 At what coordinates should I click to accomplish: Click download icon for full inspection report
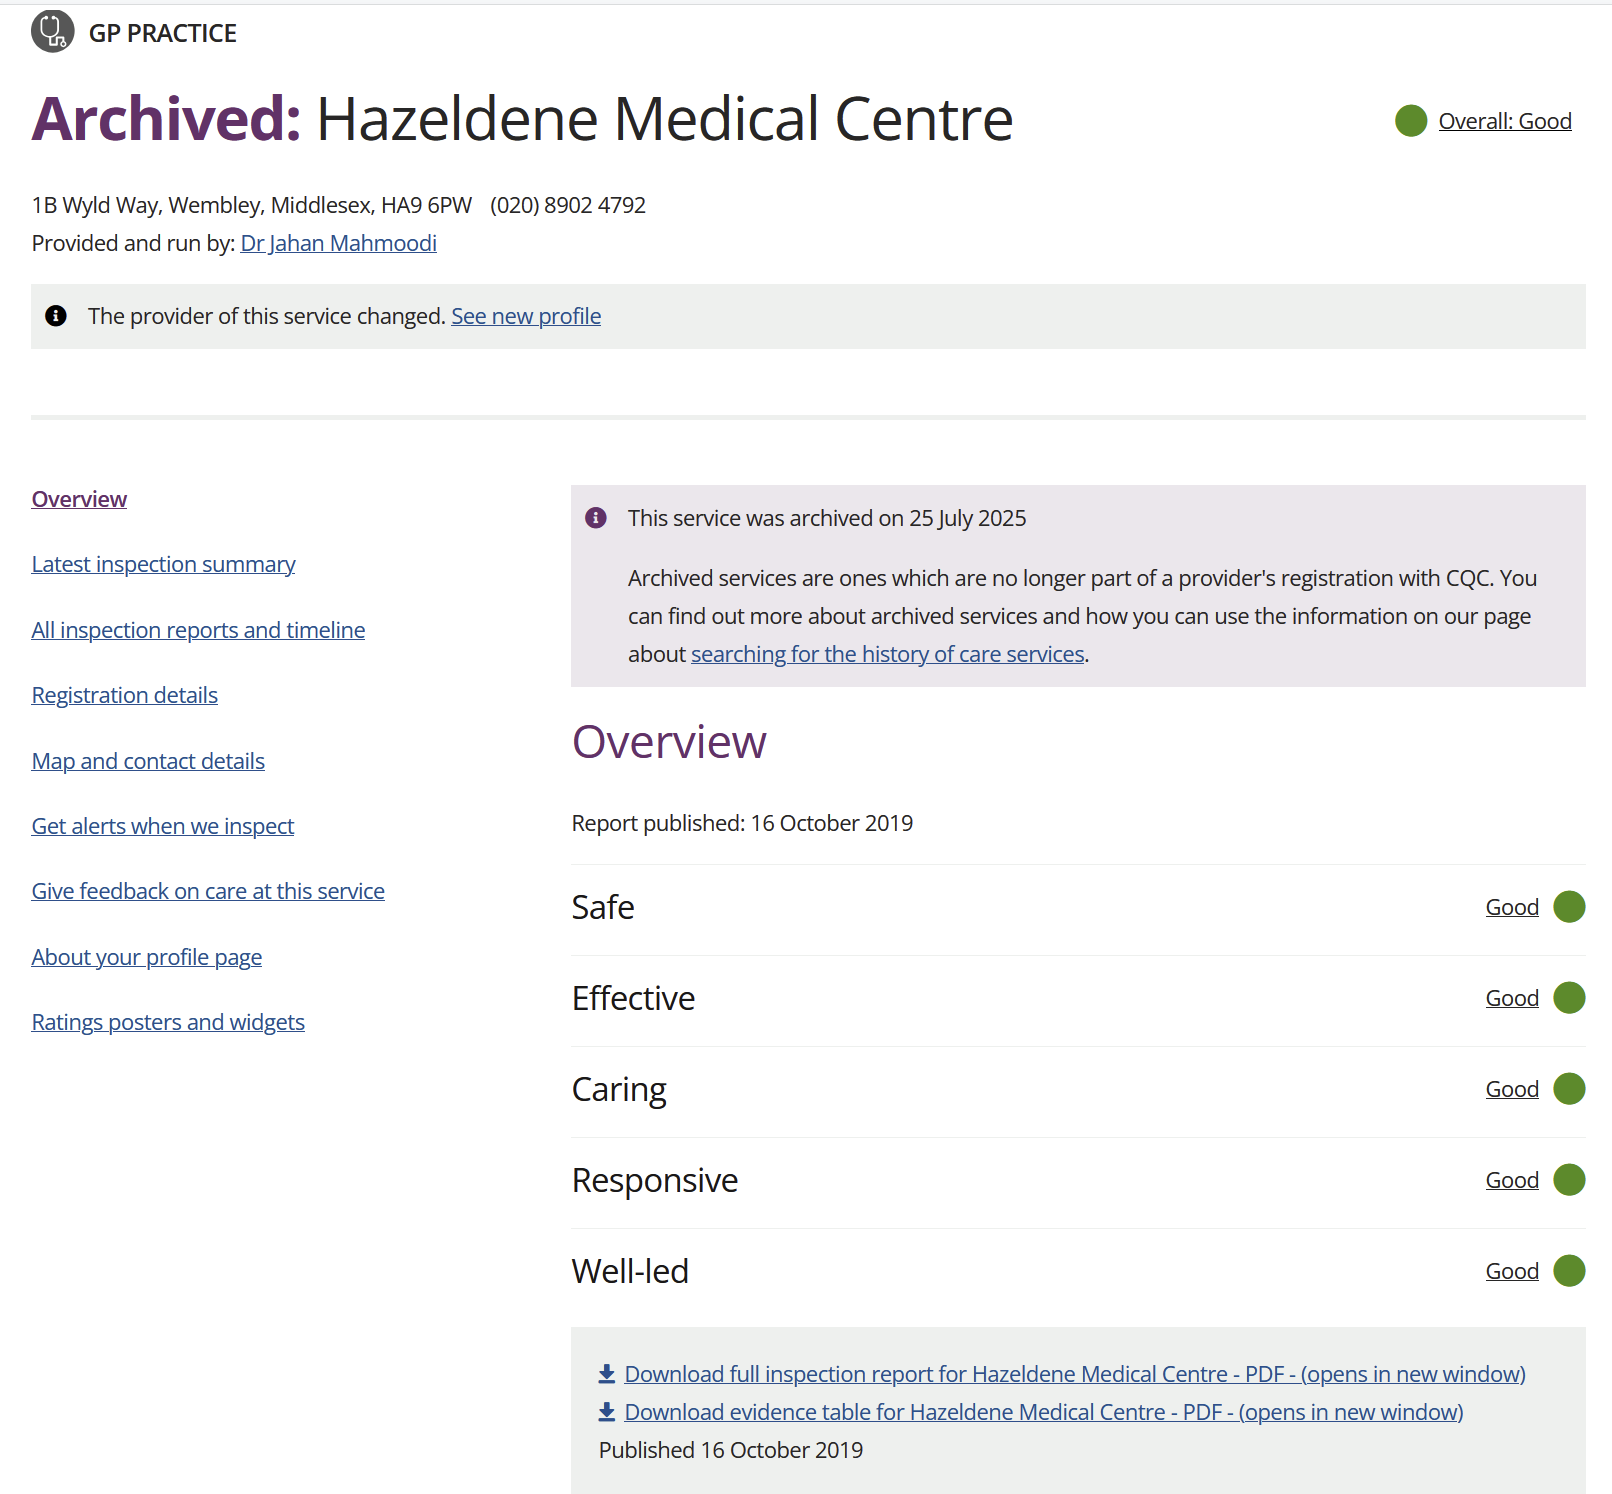[606, 1374]
